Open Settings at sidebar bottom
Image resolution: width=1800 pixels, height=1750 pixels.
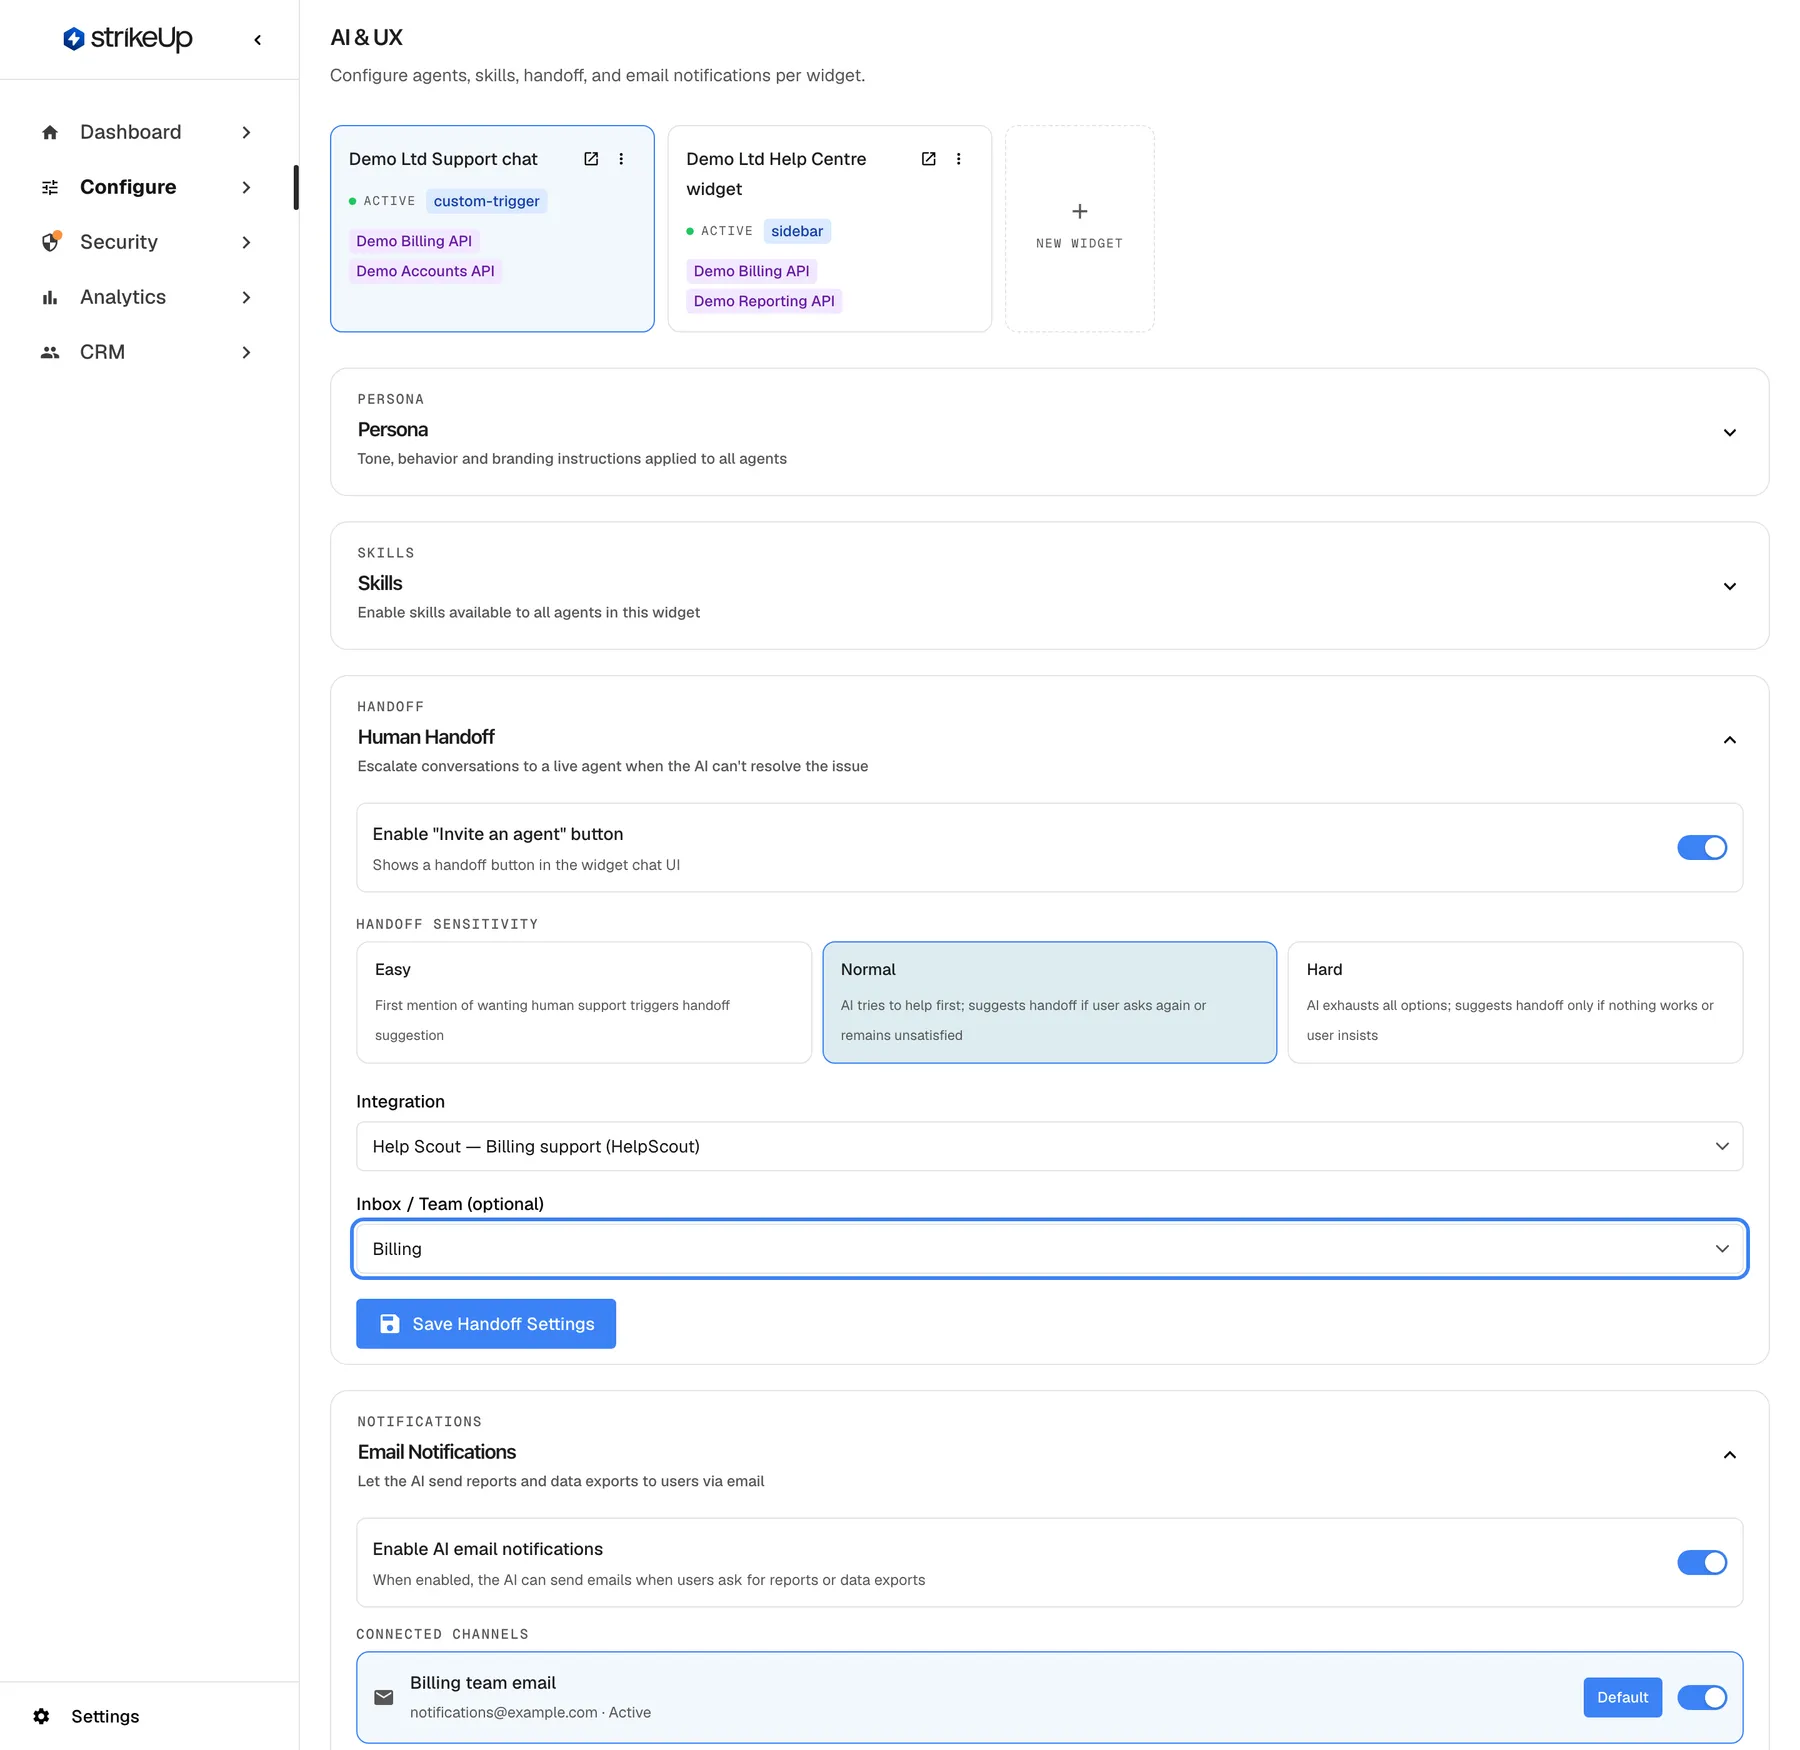[x=85, y=1716]
